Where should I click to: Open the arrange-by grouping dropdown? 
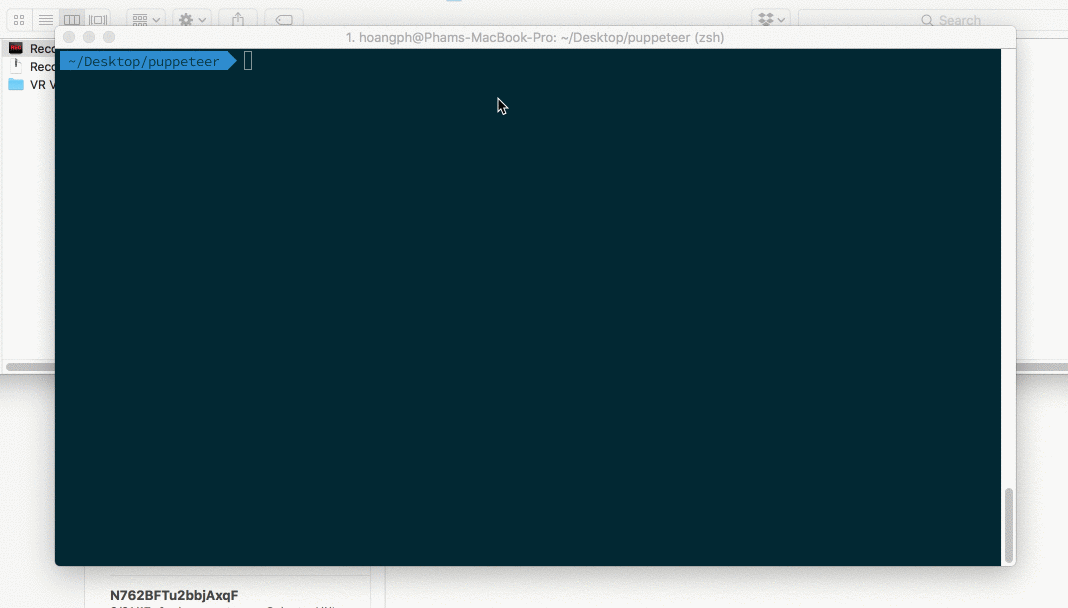(146, 20)
